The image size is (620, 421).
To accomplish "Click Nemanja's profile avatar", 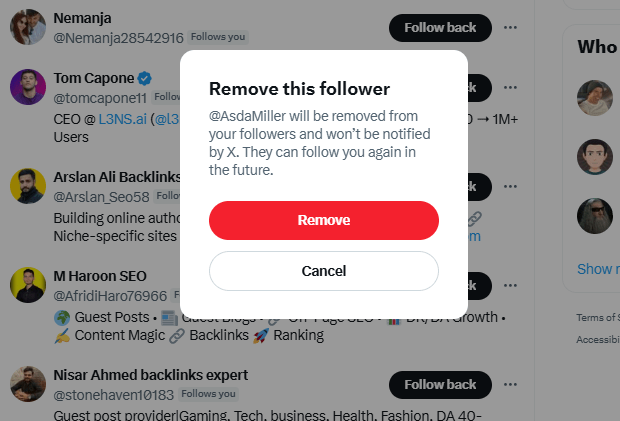I will click(27, 27).
